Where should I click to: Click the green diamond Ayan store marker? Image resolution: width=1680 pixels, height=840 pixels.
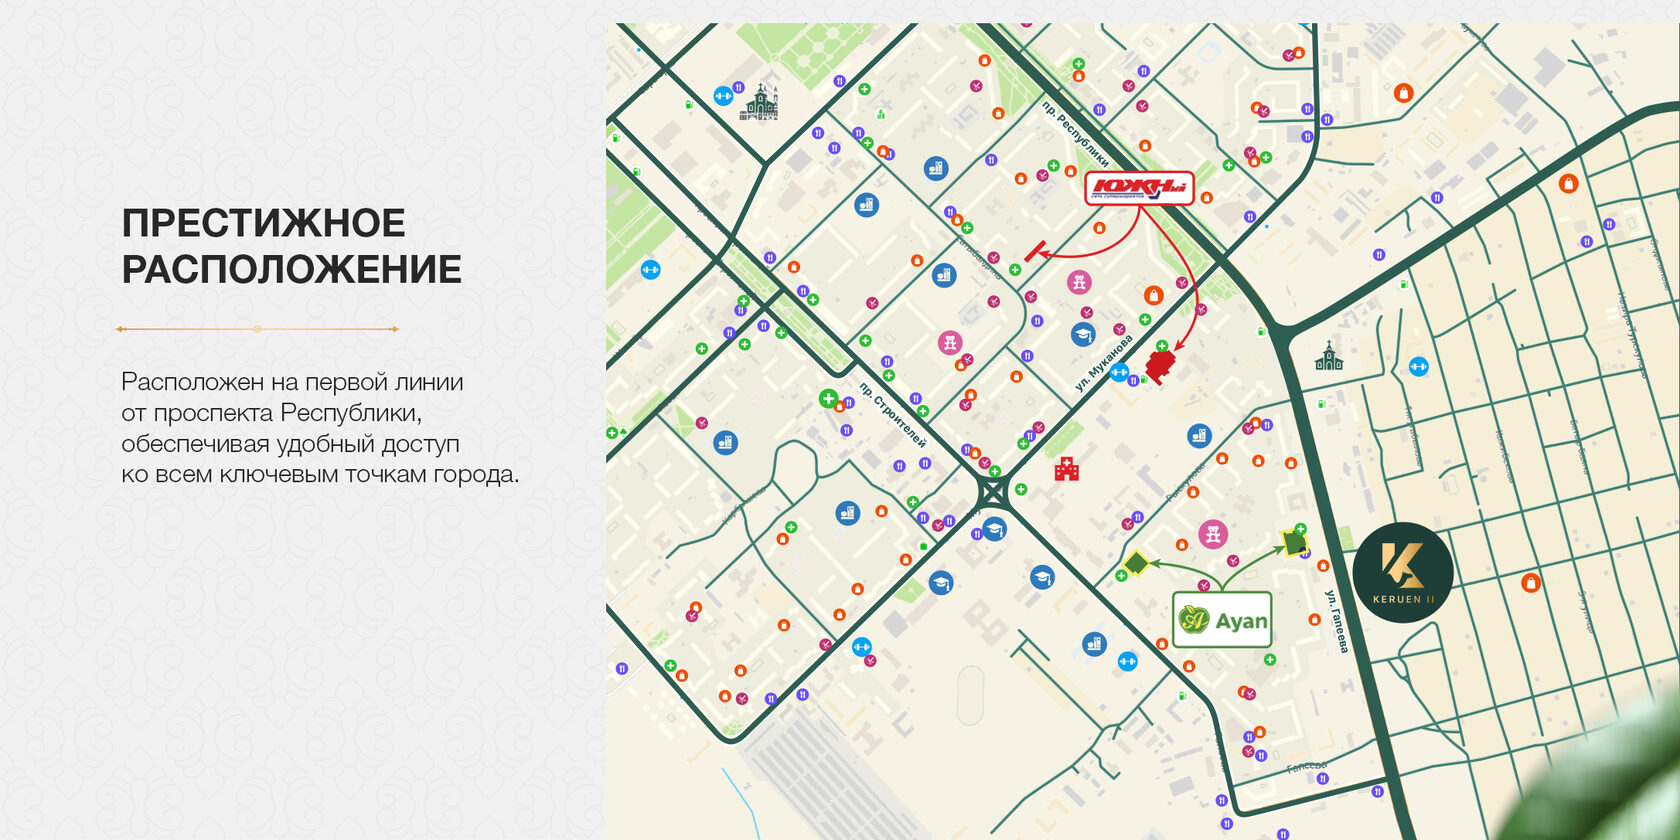point(1135,563)
